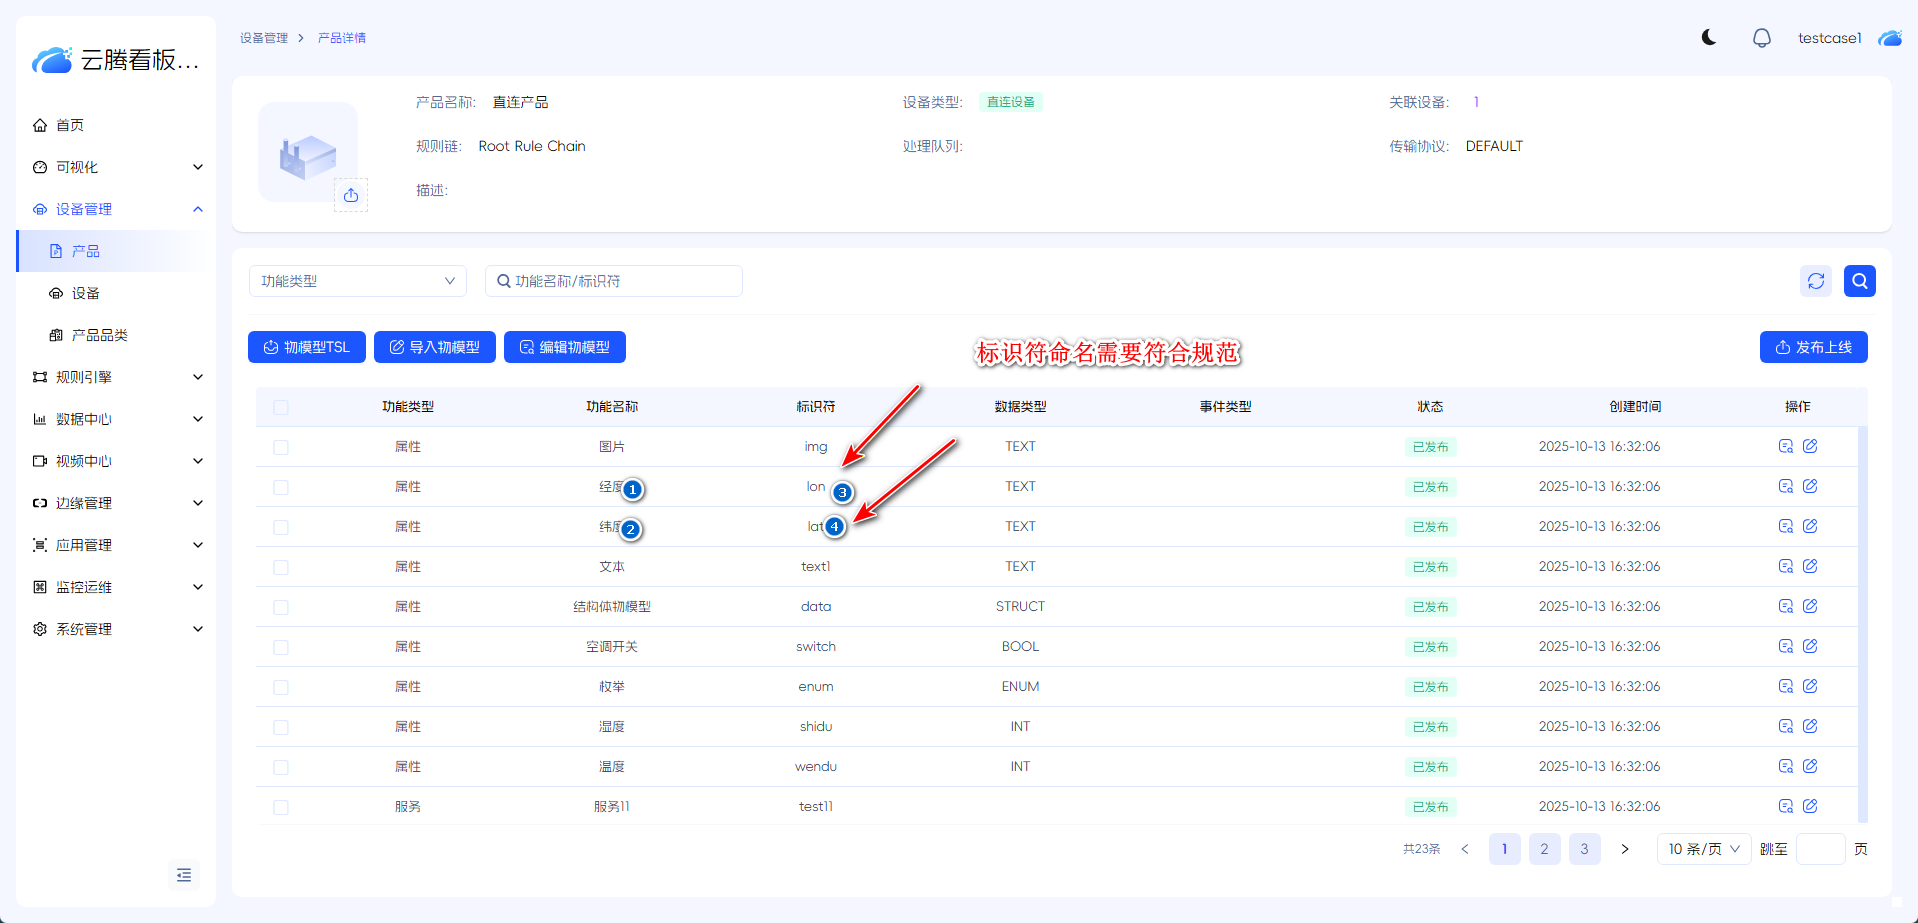This screenshot has width=1918, height=923.
Task: Collapse sidebar using bottom menu icon
Action: (184, 875)
